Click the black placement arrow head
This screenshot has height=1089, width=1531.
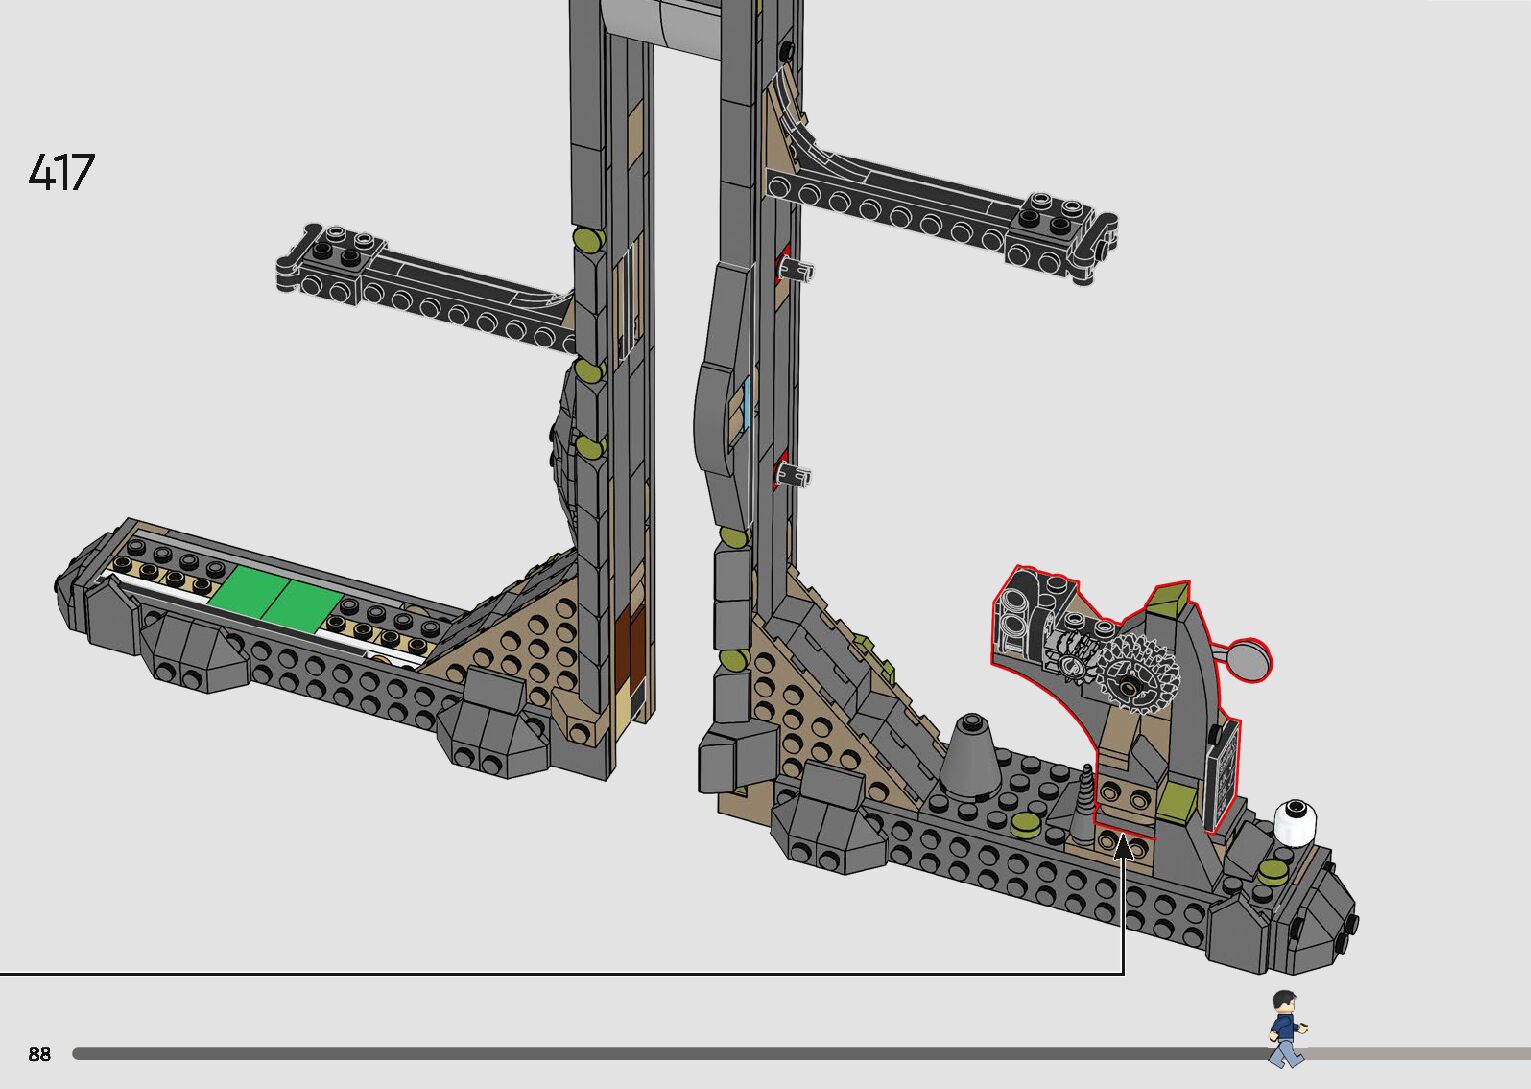coord(1124,846)
